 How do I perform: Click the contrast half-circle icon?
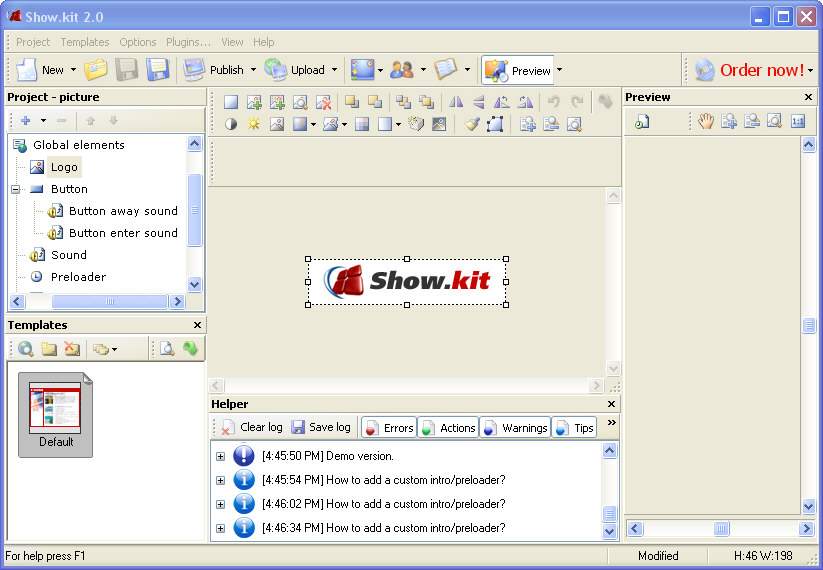[231, 124]
